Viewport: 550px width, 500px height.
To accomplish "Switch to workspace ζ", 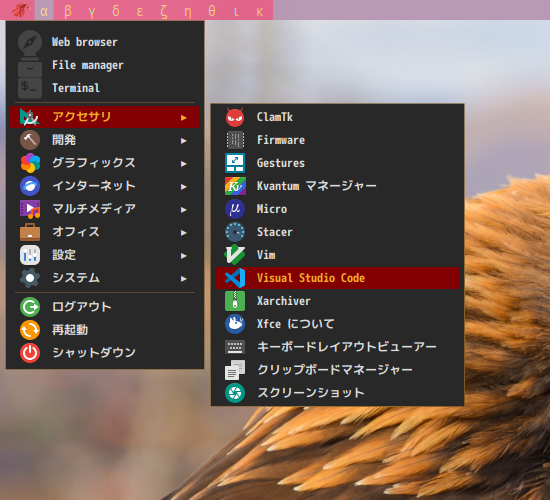I will [164, 11].
